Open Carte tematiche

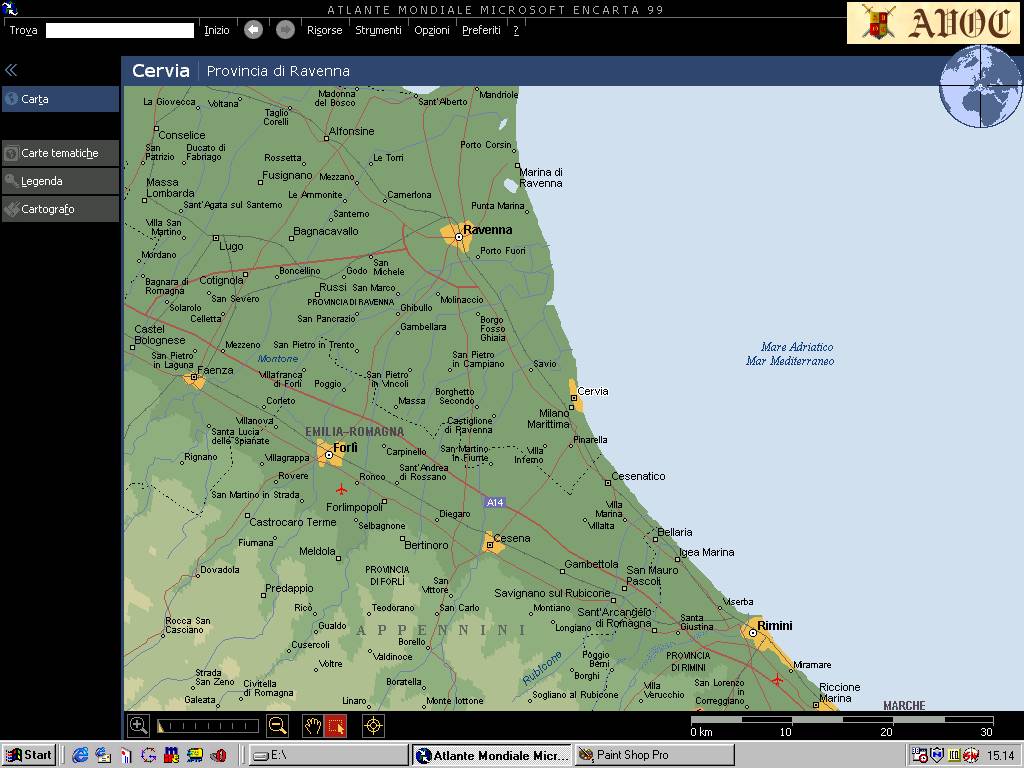click(60, 153)
